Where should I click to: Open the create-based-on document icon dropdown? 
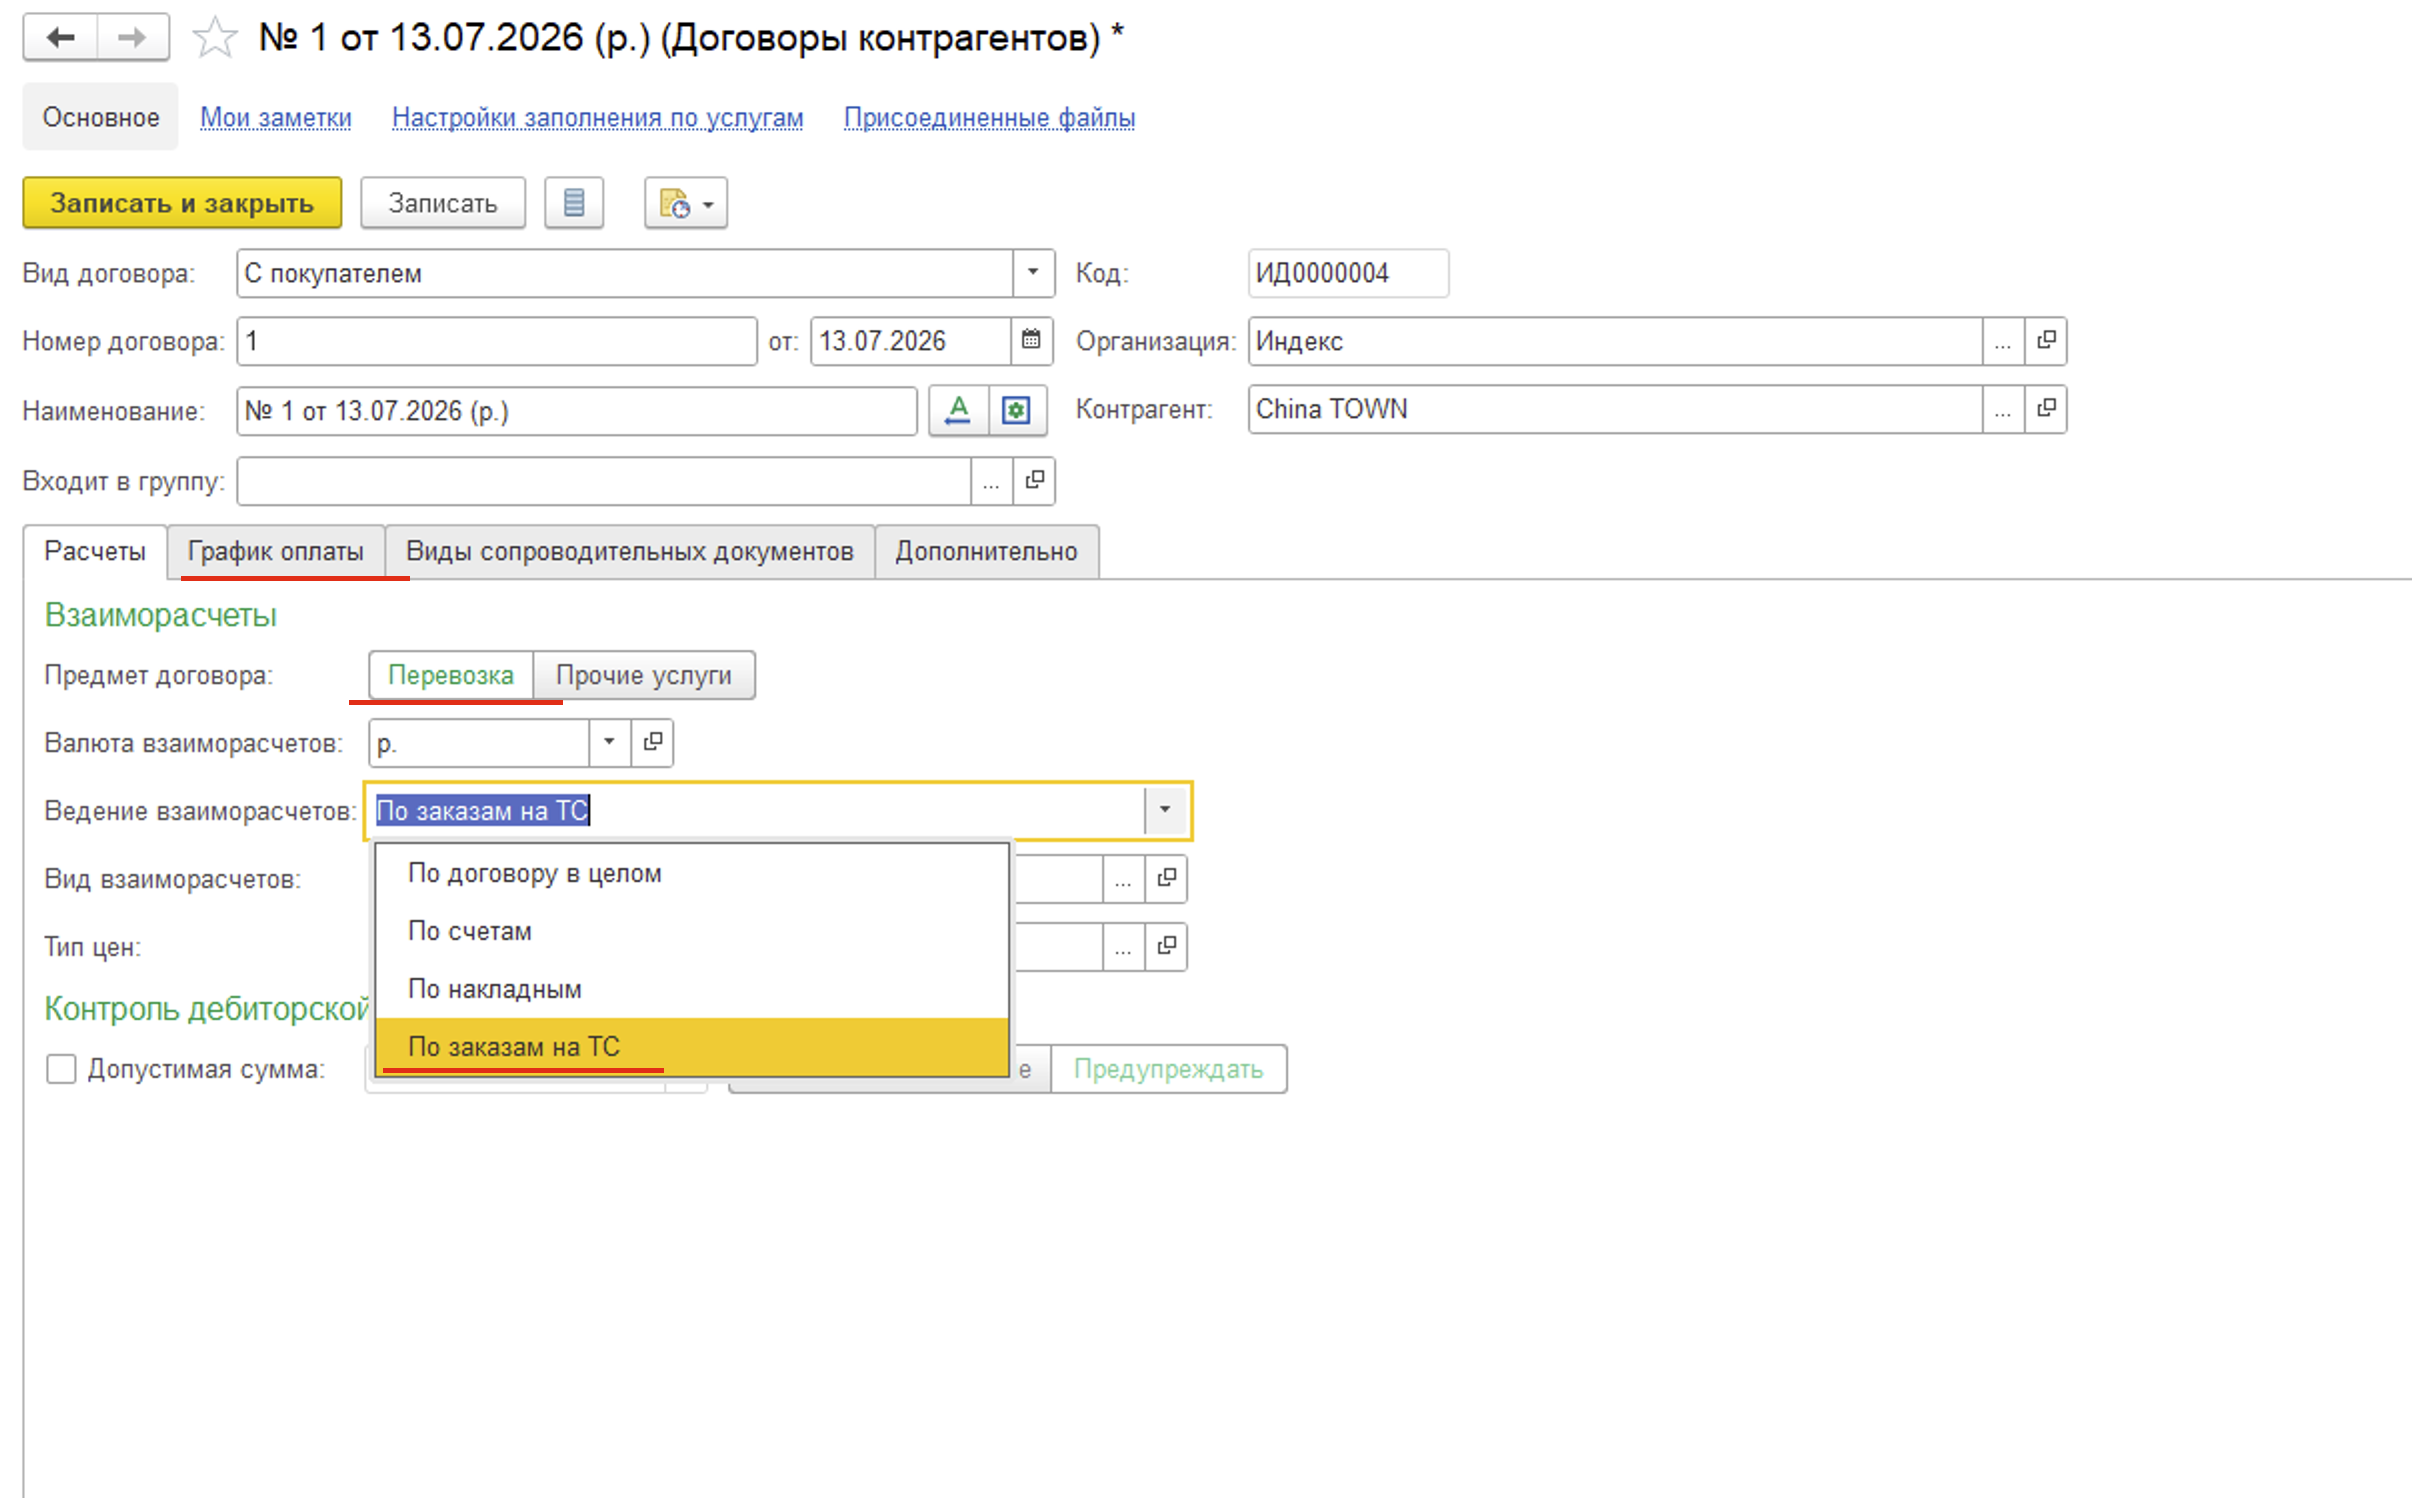[x=685, y=203]
